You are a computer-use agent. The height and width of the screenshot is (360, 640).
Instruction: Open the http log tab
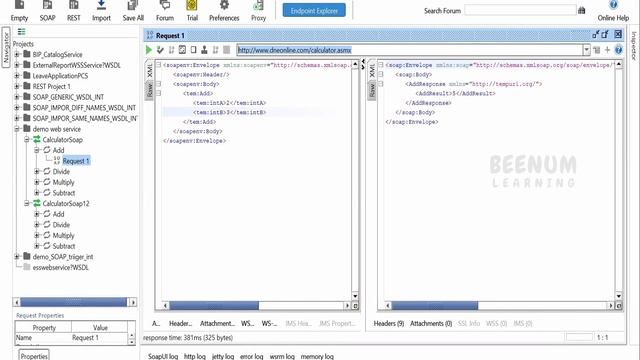coord(195,356)
